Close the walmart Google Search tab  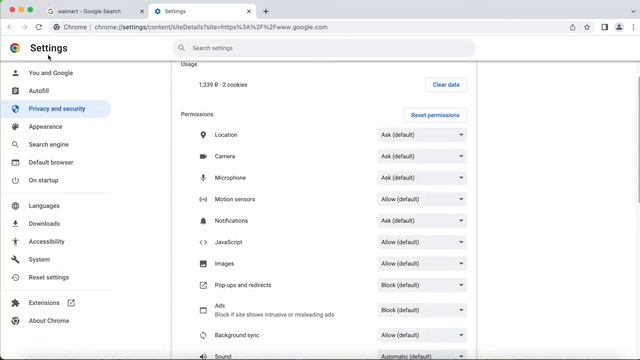click(142, 11)
